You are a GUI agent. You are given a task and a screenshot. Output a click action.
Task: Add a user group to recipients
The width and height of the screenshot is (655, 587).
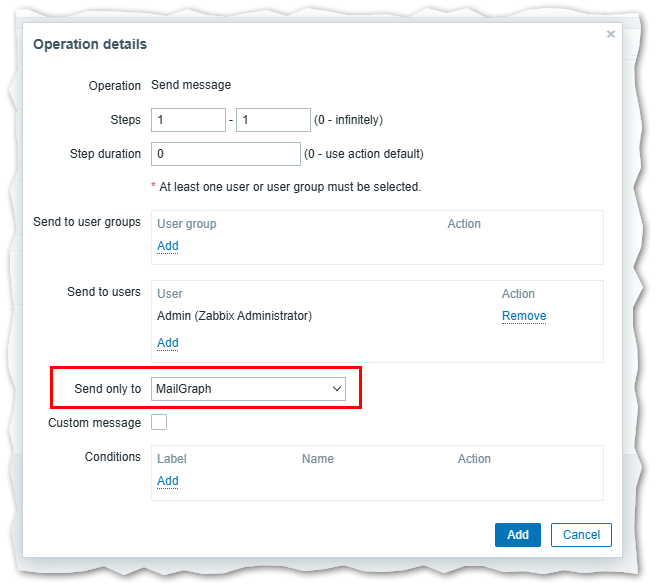168,246
